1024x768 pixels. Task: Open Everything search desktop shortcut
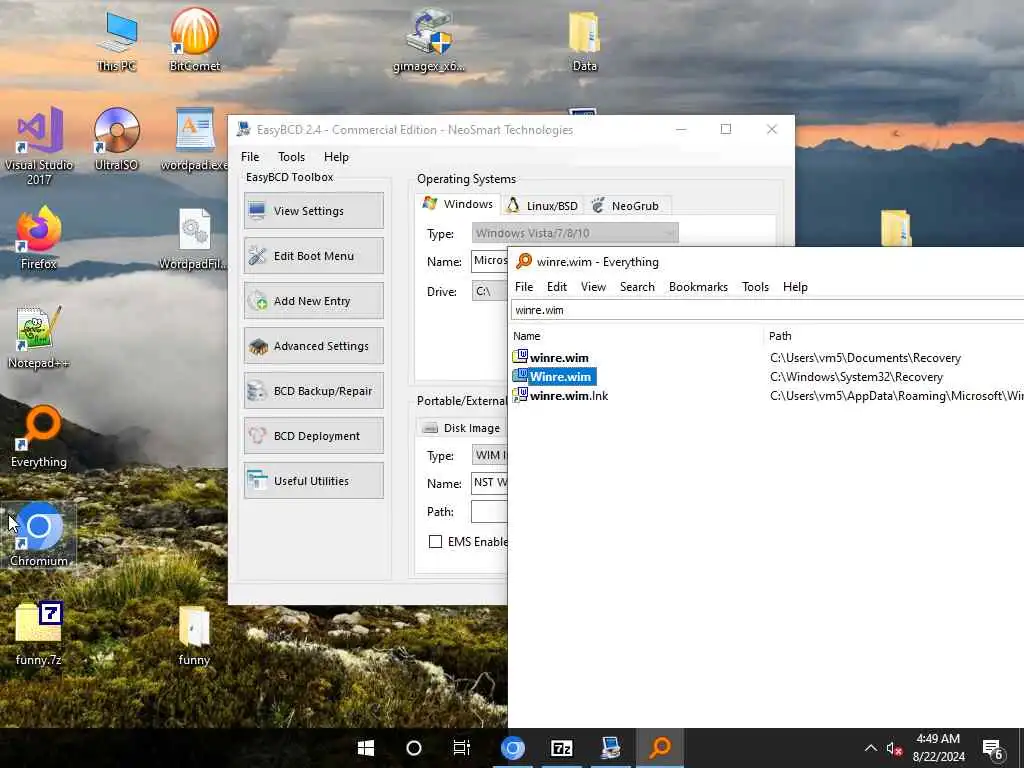[39, 436]
